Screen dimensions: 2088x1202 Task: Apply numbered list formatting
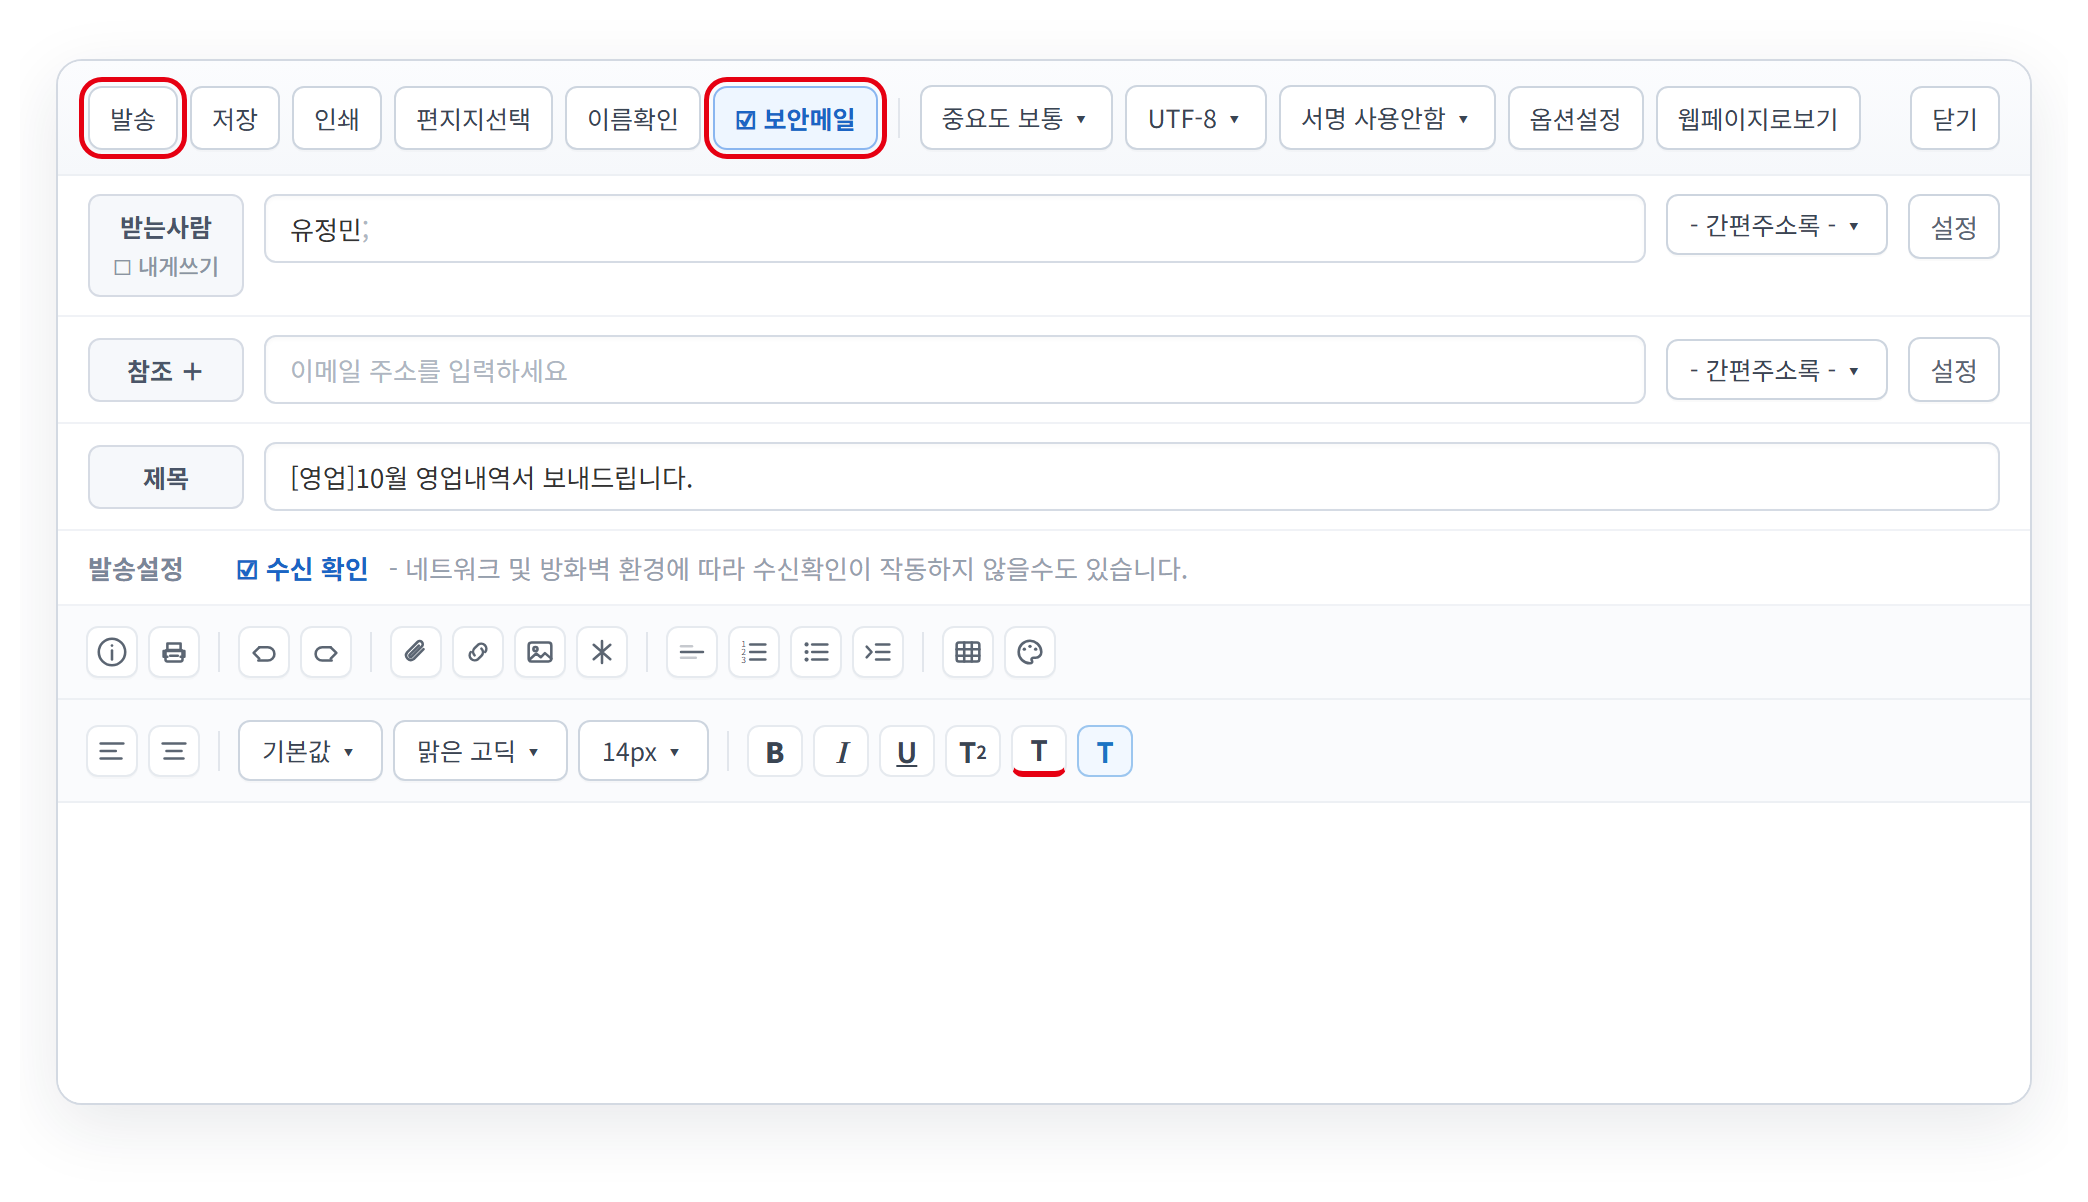pos(754,652)
